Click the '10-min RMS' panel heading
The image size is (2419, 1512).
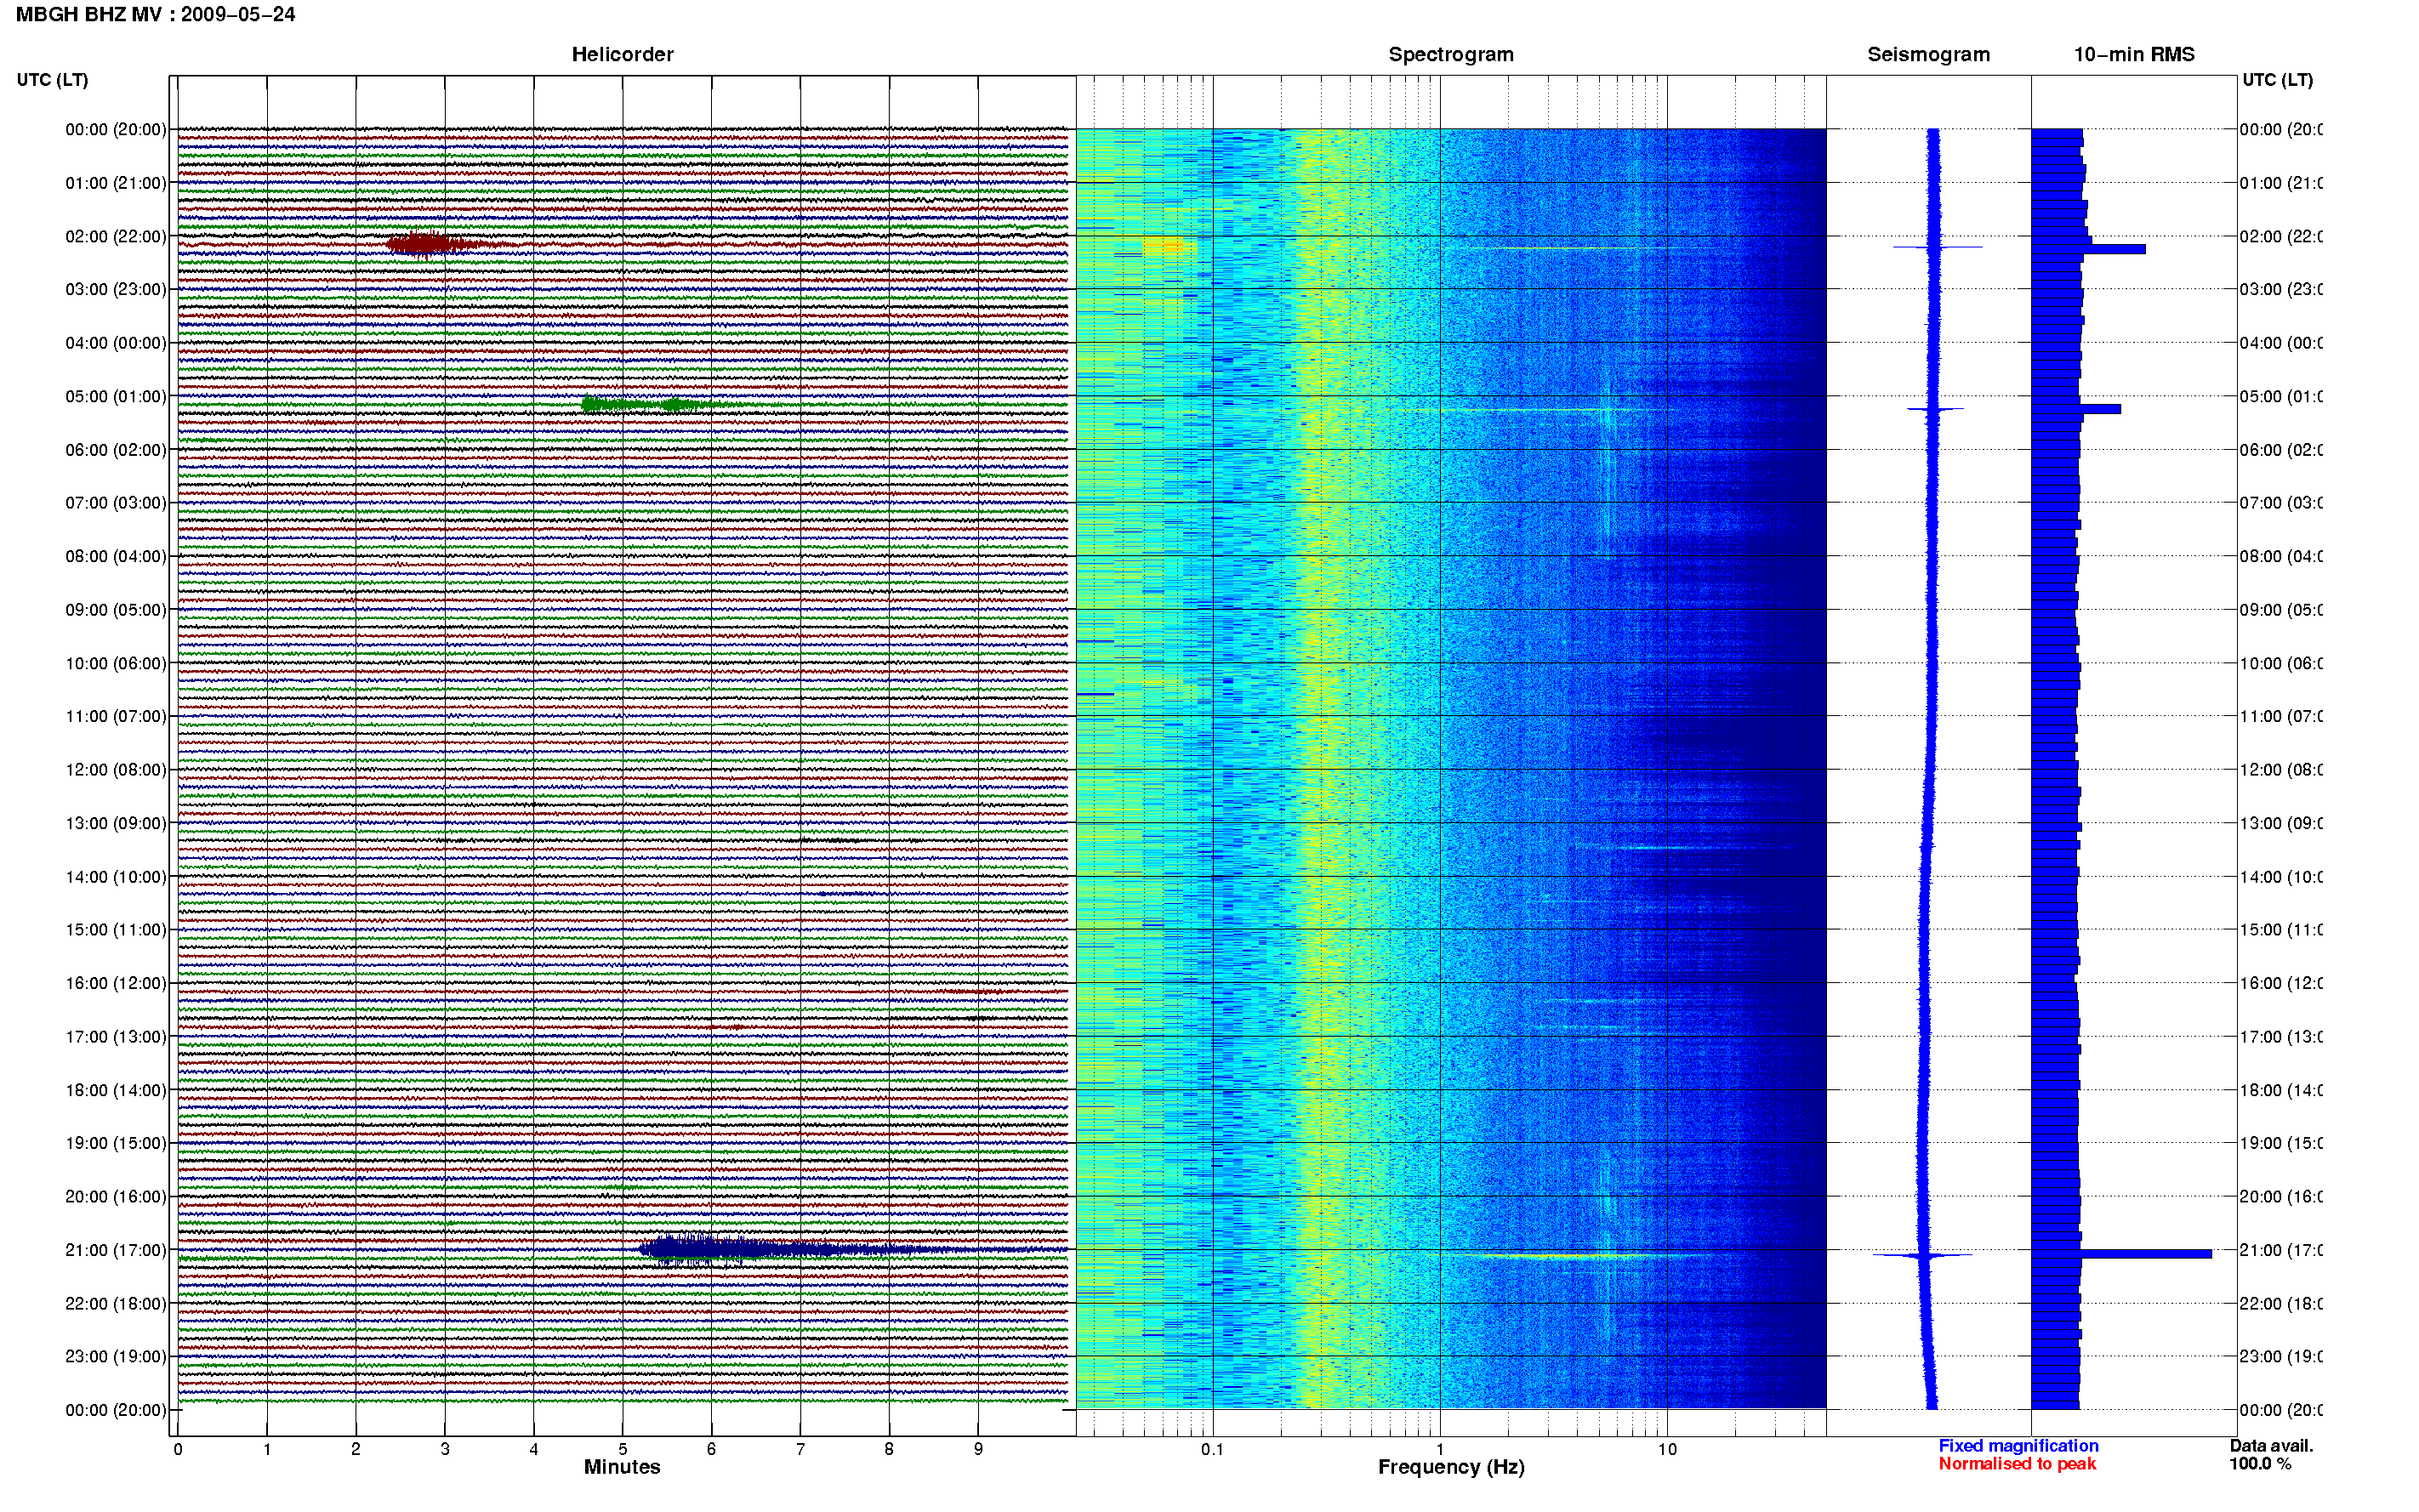(x=2134, y=55)
